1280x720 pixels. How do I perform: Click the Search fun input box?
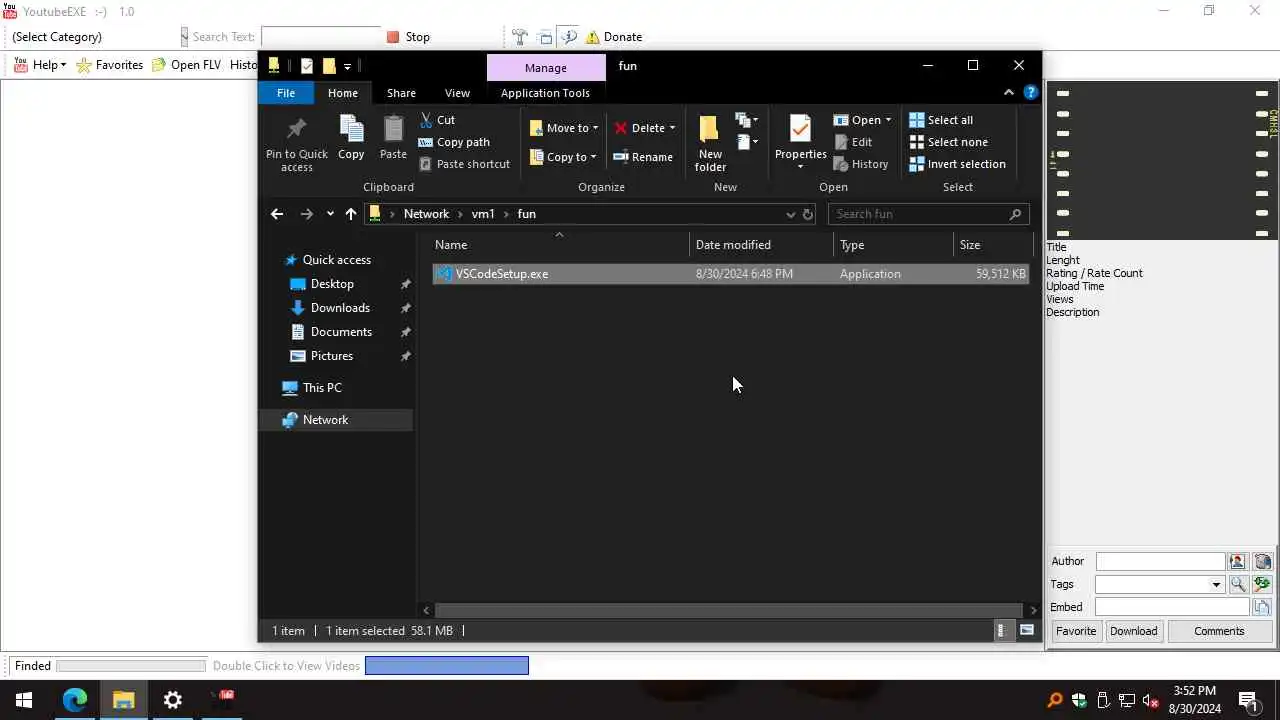[920, 214]
